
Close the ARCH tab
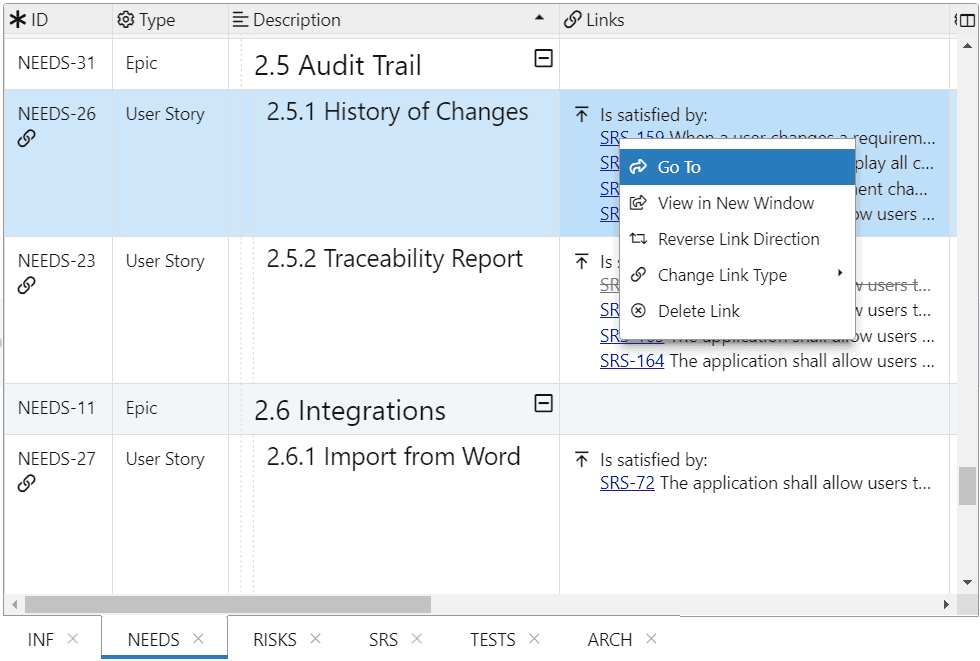click(x=651, y=639)
